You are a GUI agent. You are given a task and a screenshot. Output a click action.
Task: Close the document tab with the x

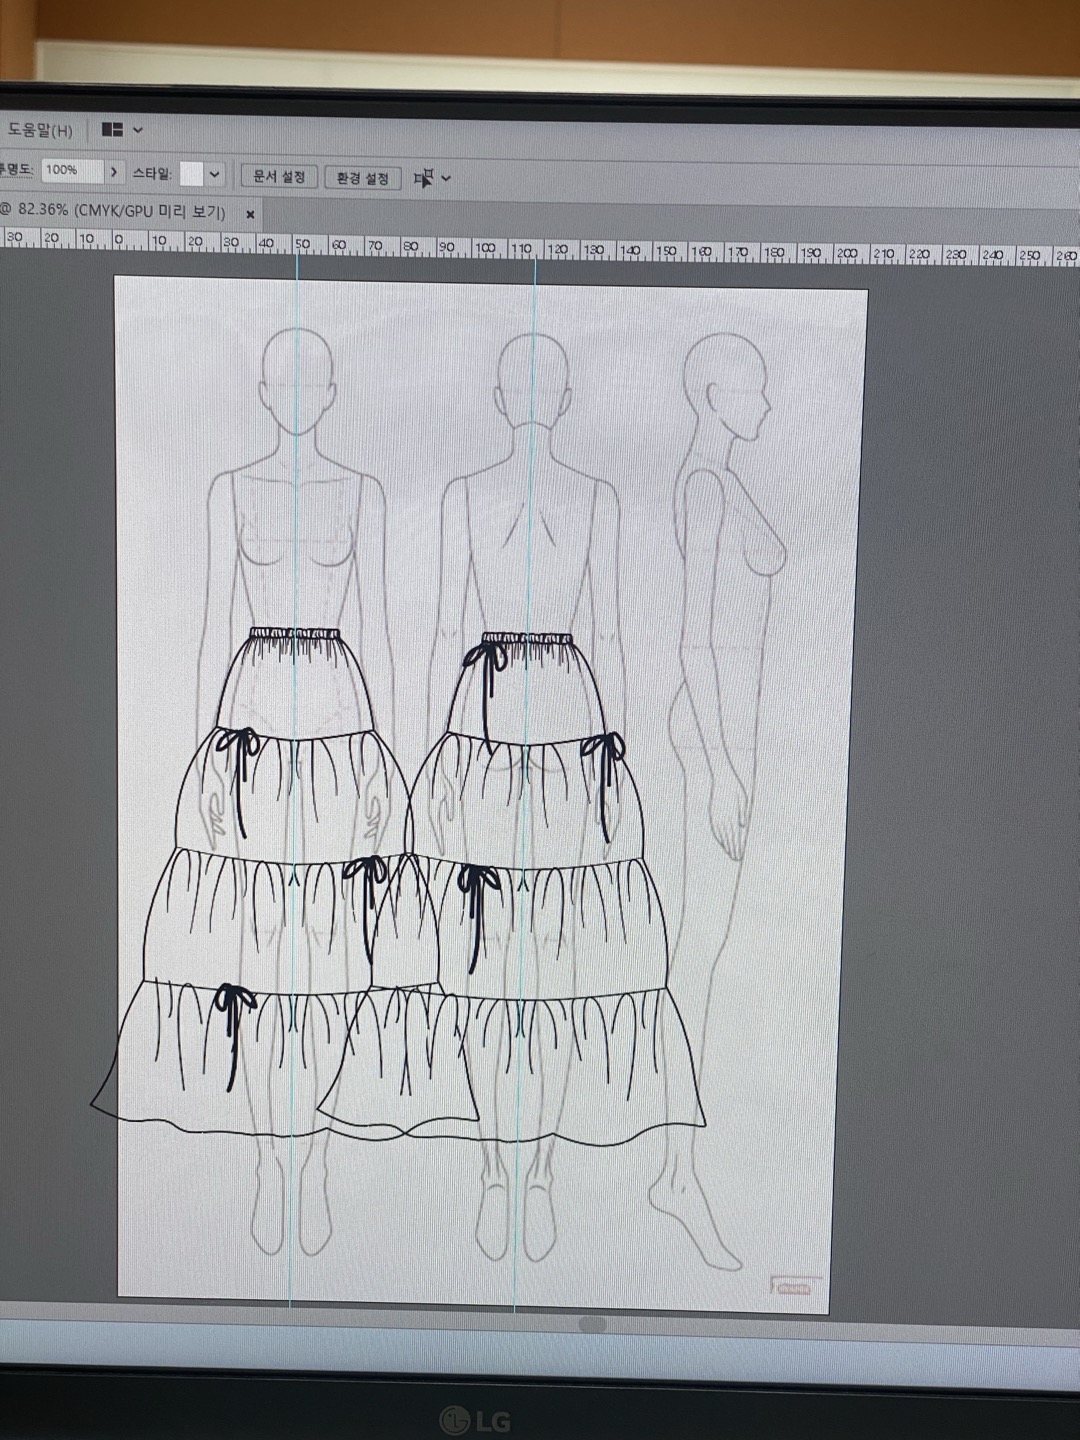tap(250, 214)
